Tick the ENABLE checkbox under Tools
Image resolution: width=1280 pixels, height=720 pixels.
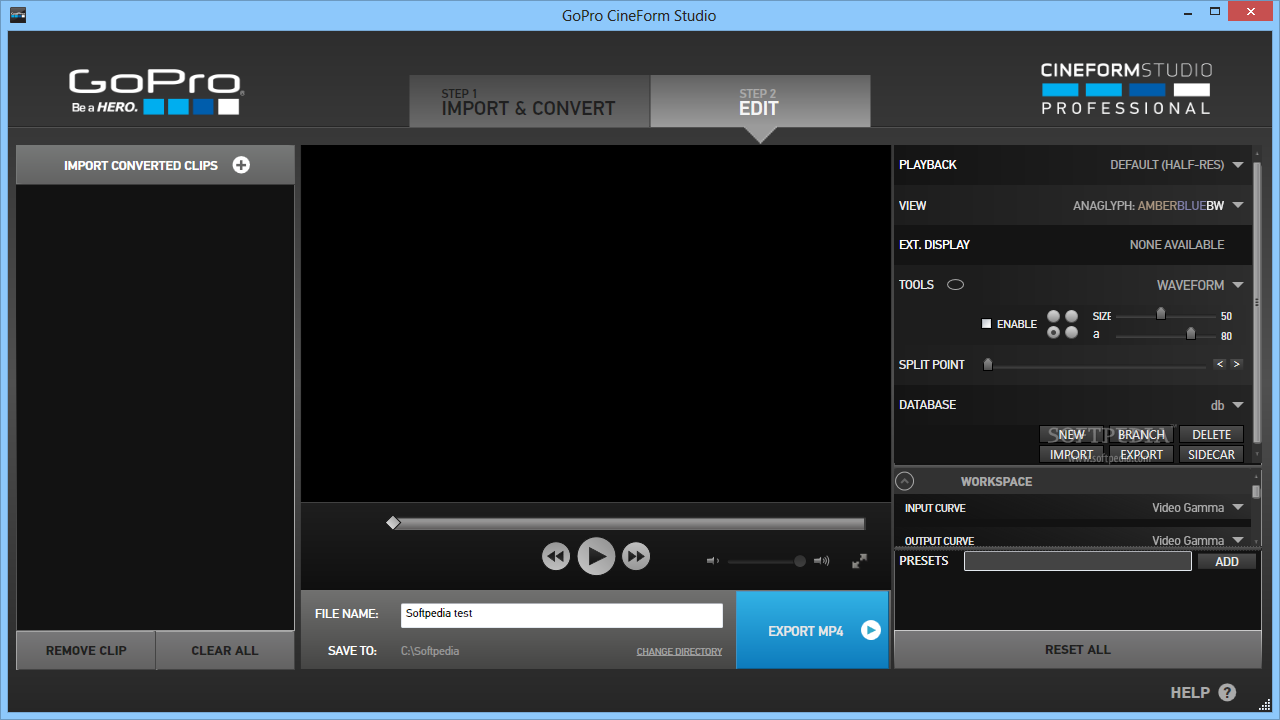[x=986, y=323]
